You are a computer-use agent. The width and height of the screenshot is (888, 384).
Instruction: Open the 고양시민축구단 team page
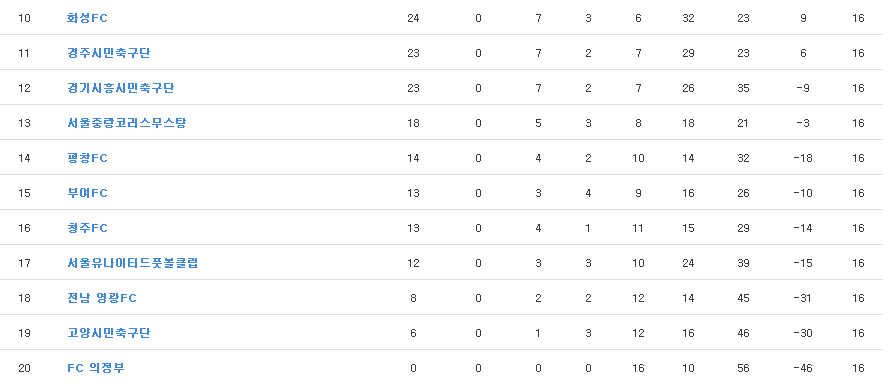pyautogui.click(x=108, y=333)
